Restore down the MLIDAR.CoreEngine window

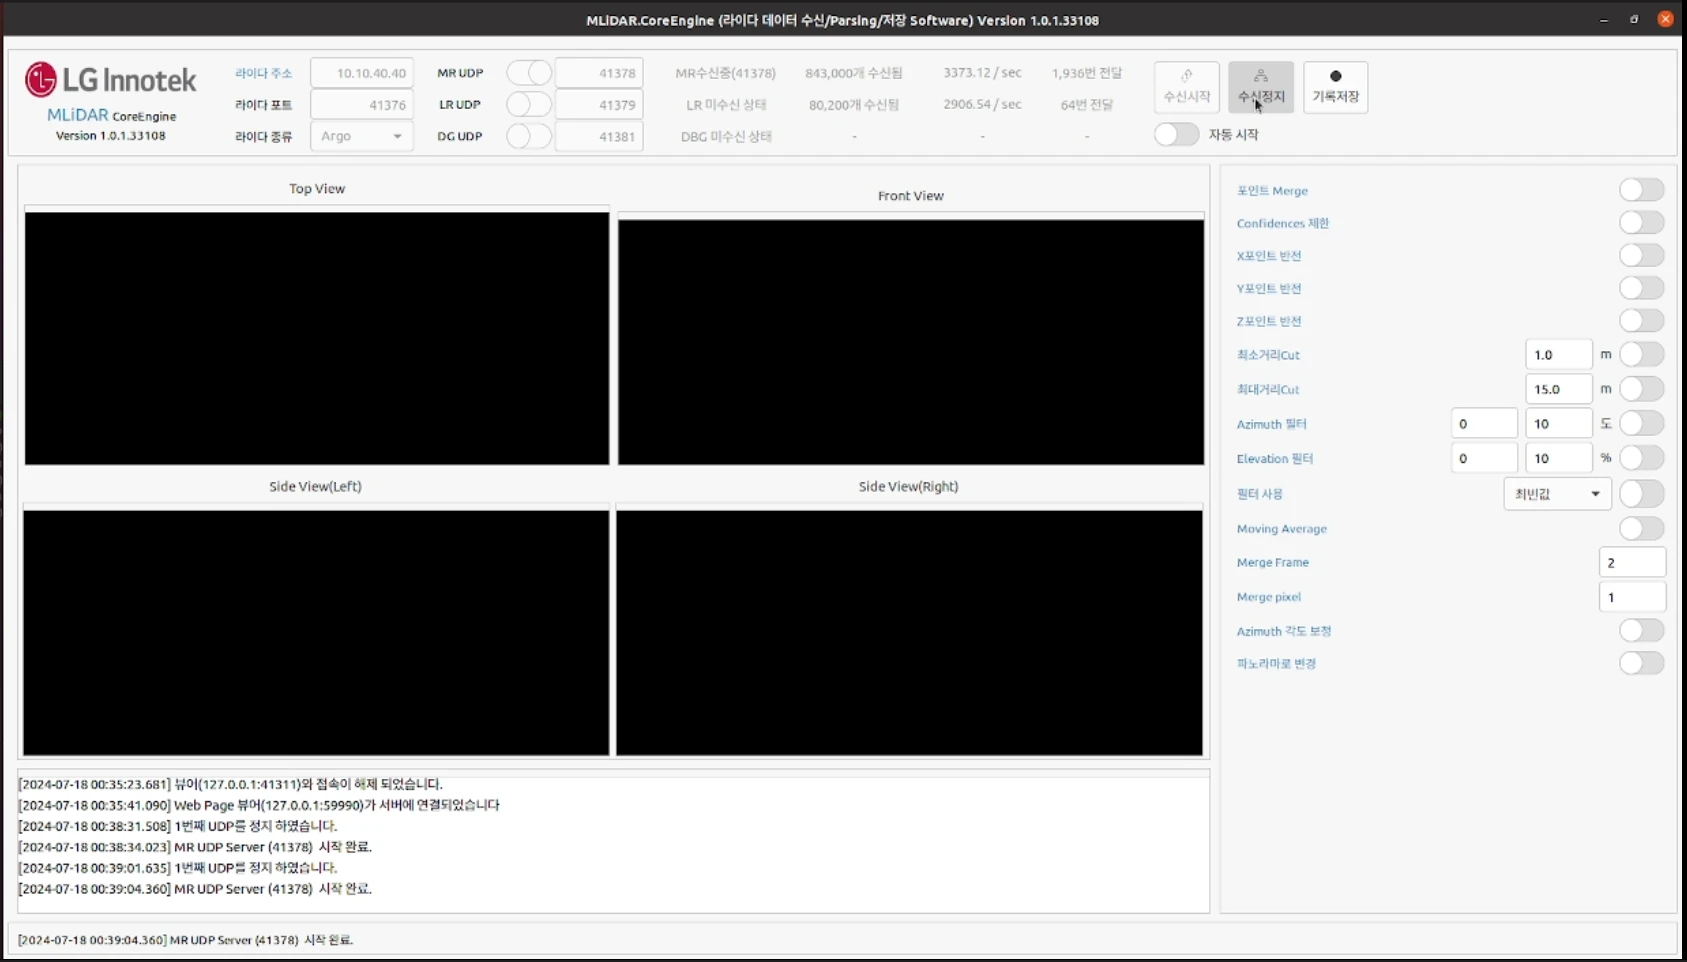pos(1634,19)
